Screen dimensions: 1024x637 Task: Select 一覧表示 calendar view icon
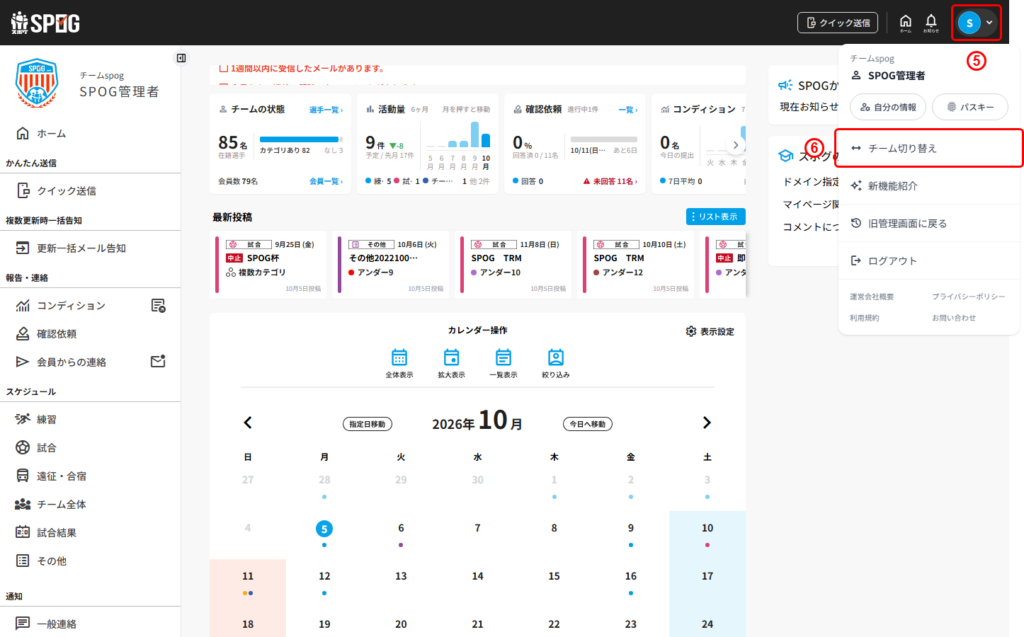pos(503,364)
